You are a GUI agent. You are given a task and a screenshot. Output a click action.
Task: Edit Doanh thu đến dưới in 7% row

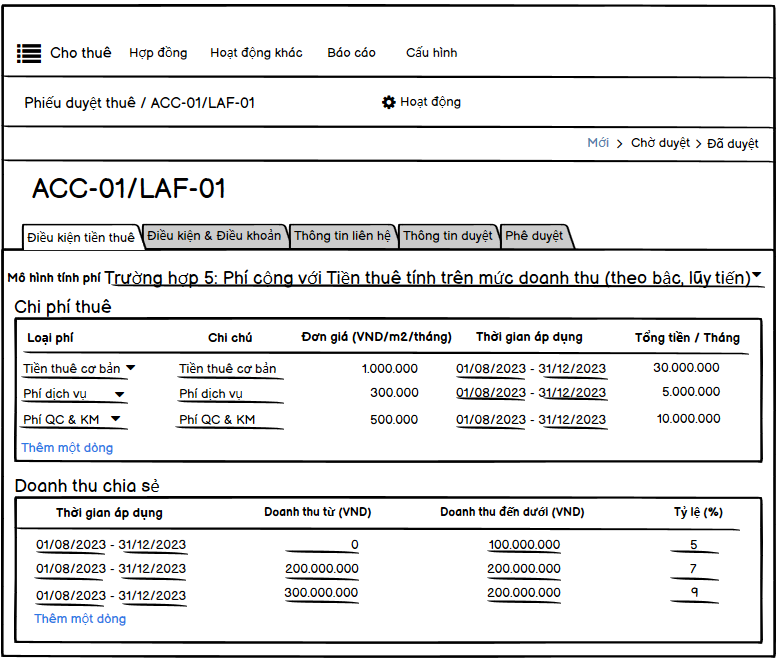524,569
